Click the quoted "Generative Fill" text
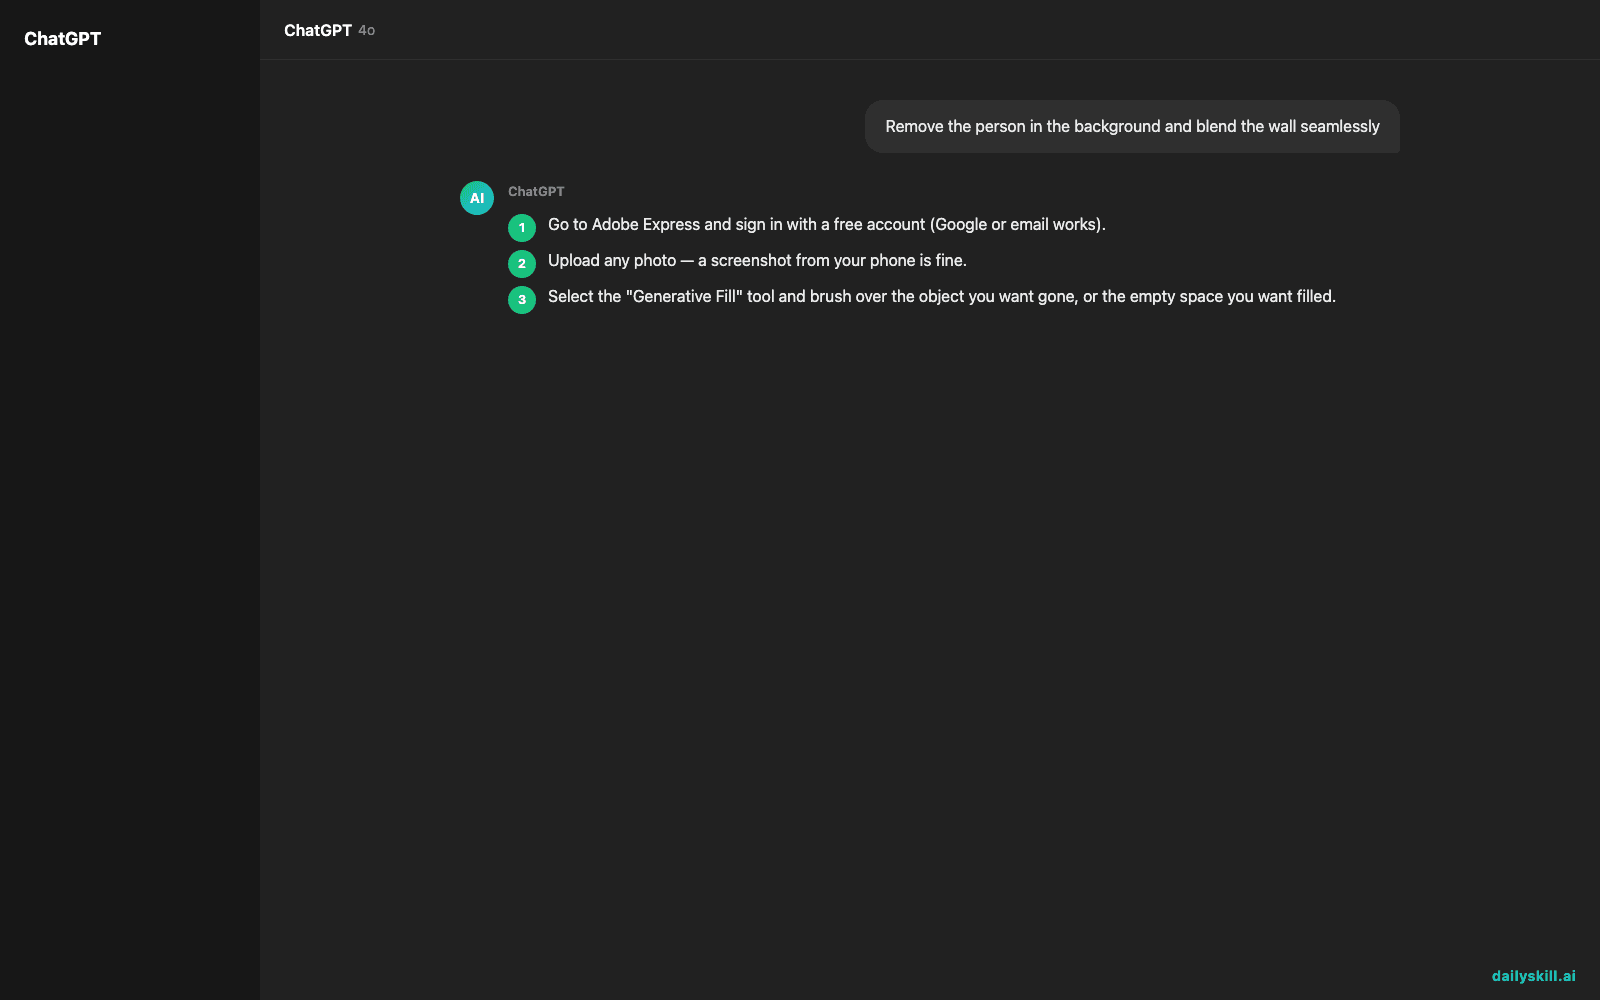Screen dimensions: 1600x1000 [x=684, y=296]
